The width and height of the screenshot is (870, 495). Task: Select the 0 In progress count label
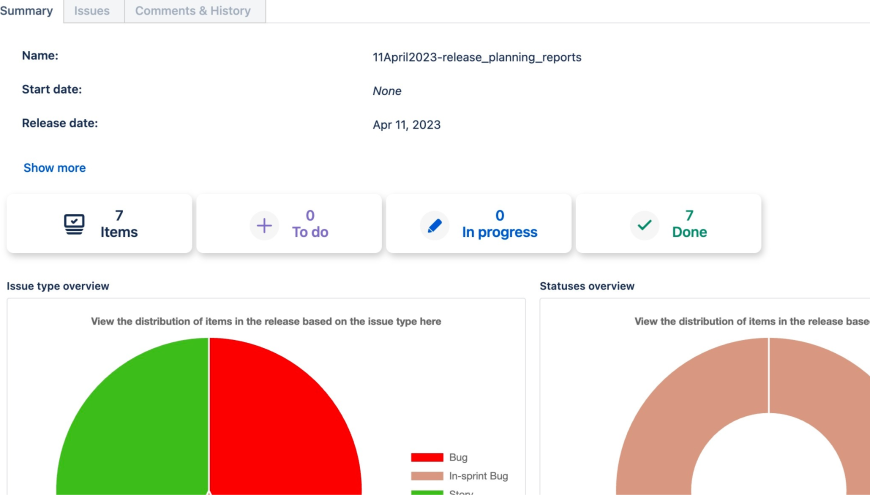pyautogui.click(x=499, y=224)
